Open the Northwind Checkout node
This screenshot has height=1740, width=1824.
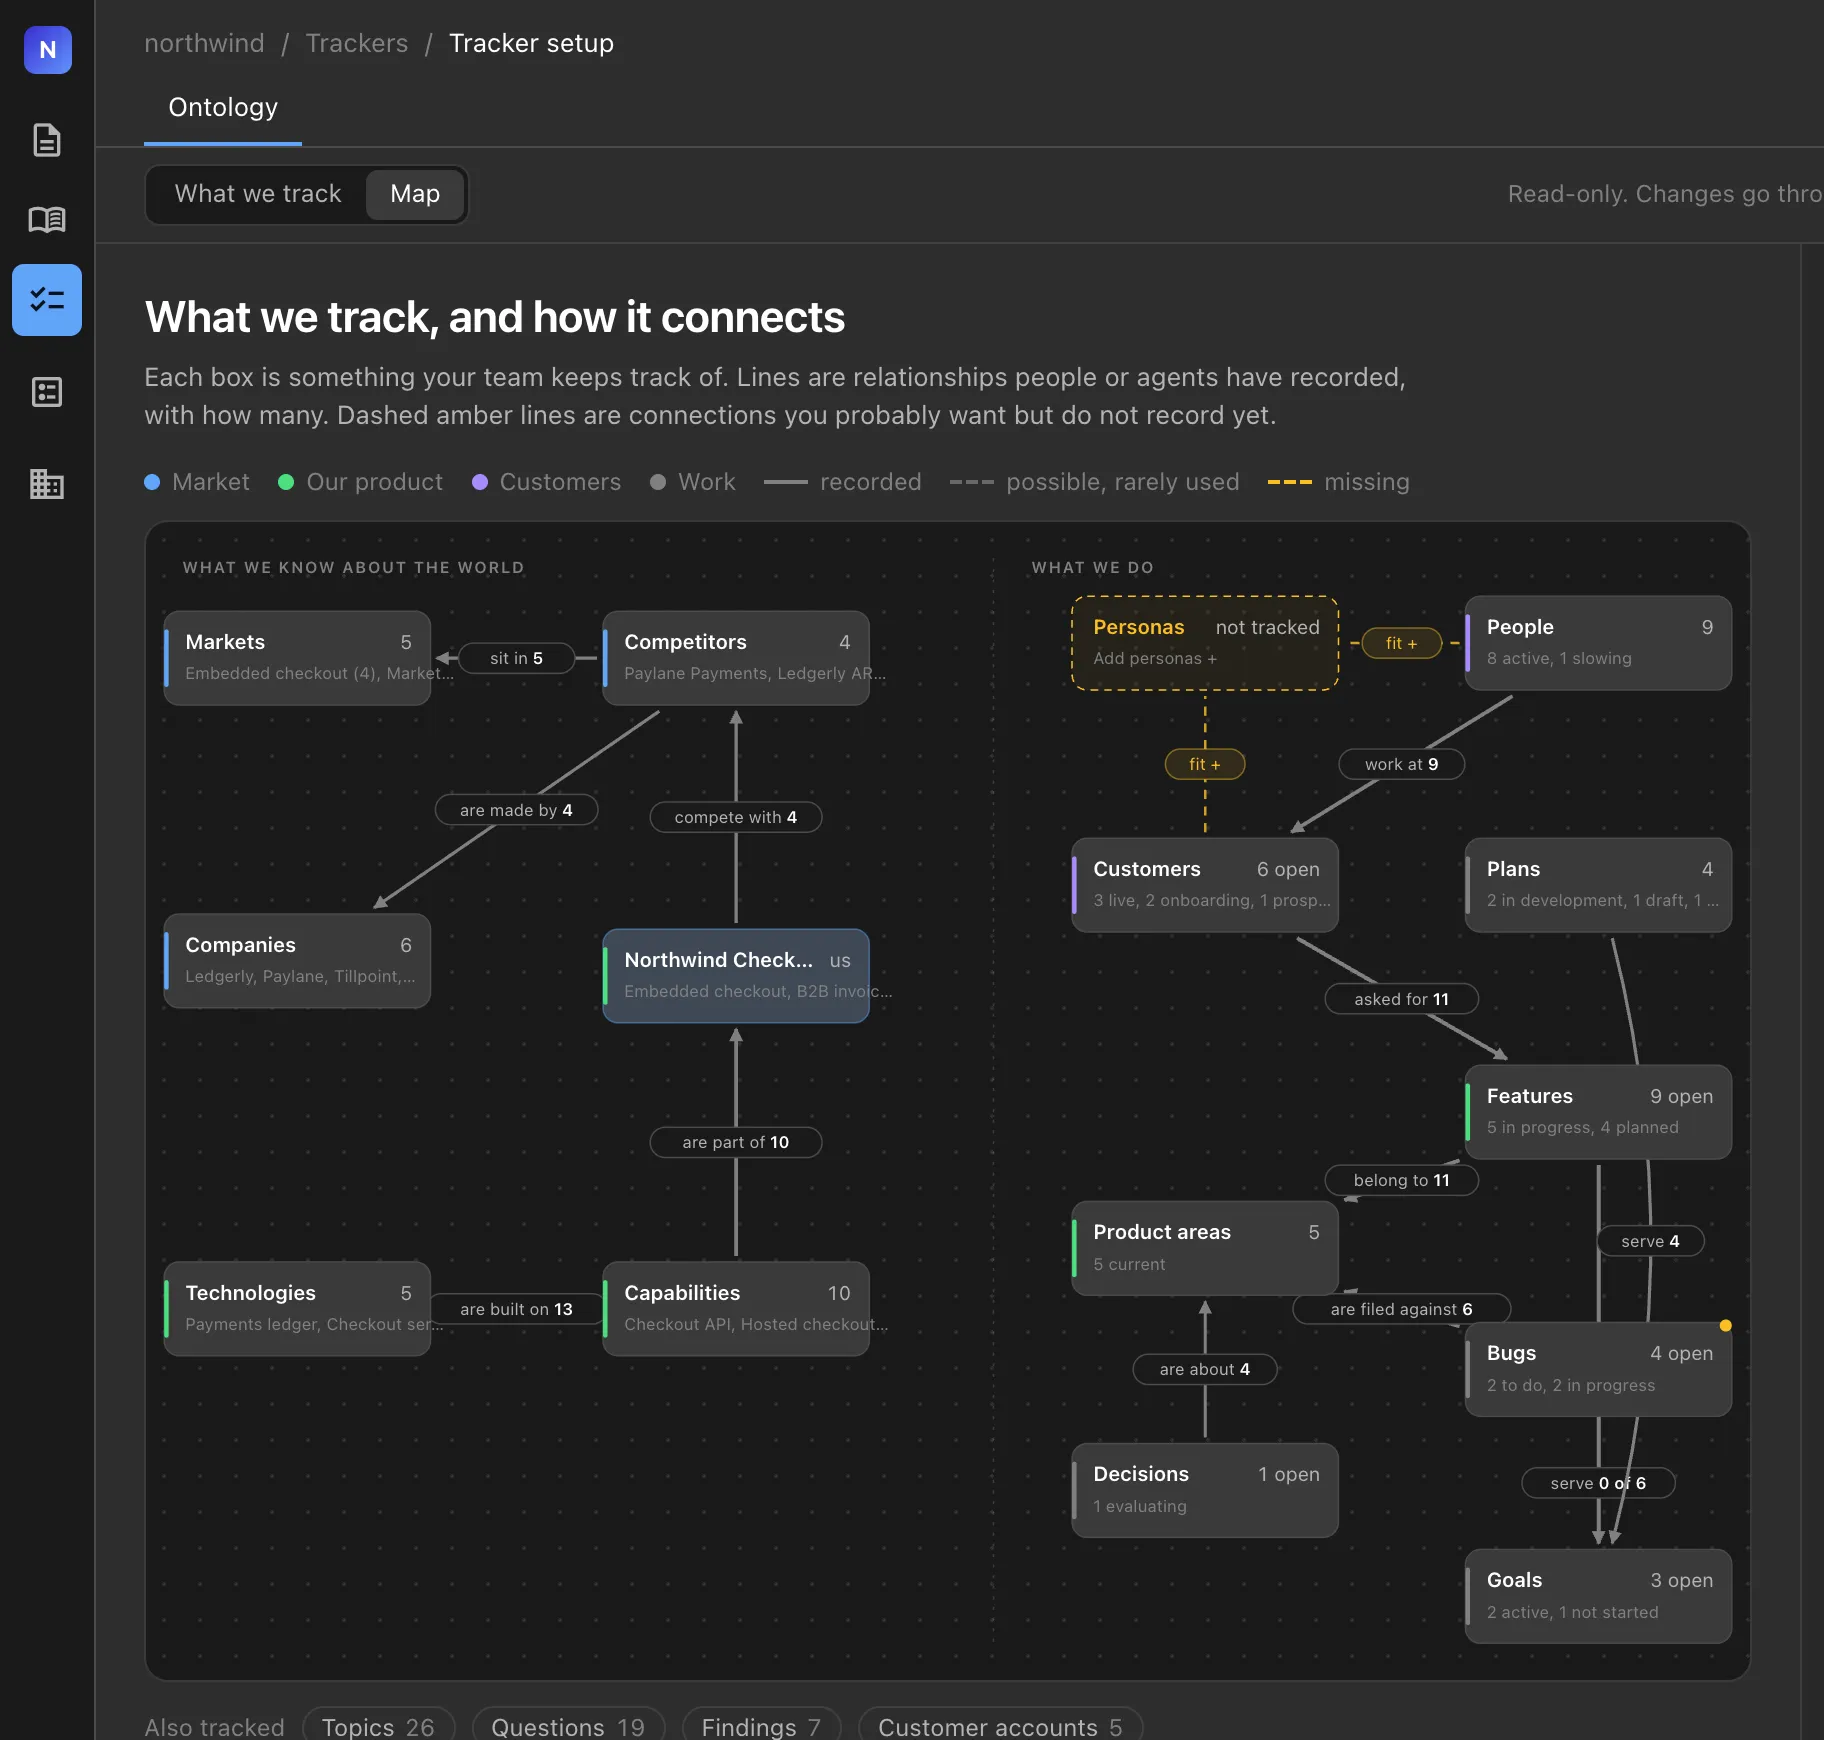click(736, 976)
